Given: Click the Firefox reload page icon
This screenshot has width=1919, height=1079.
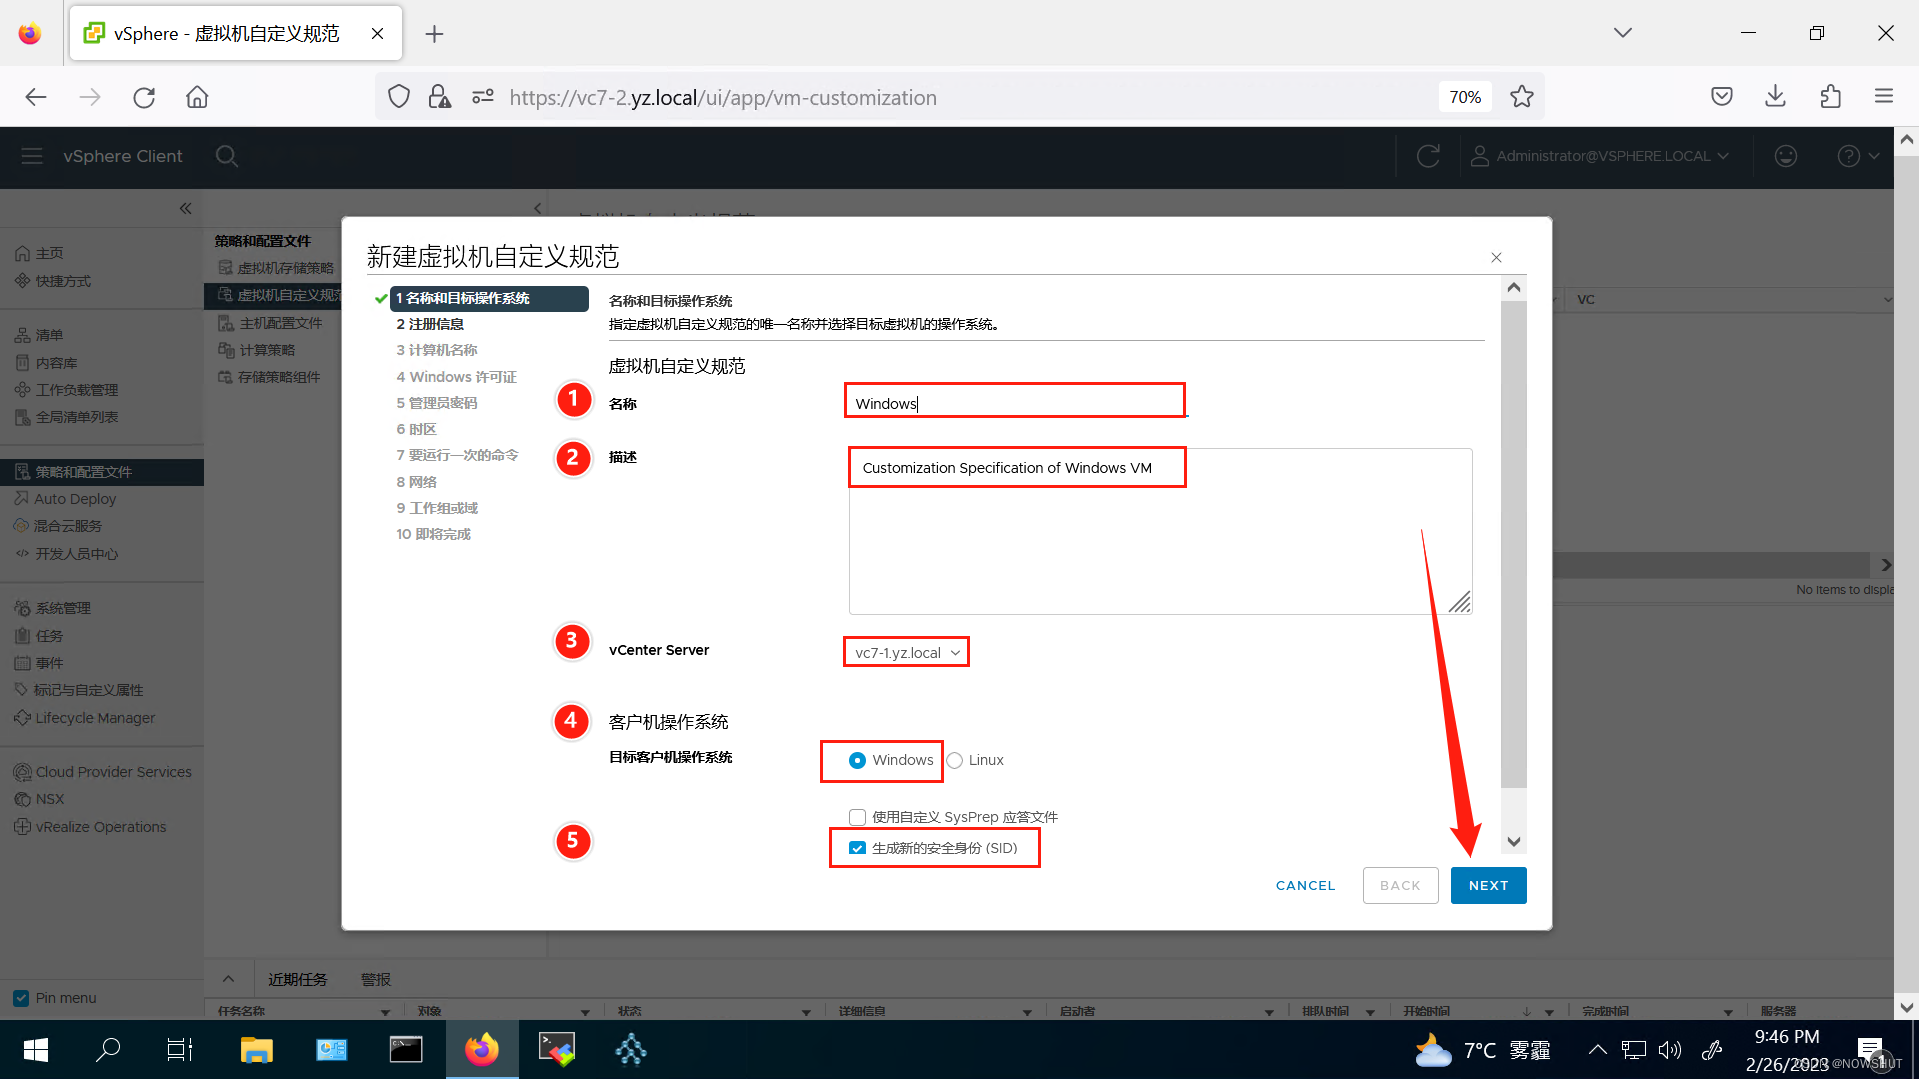Looking at the screenshot, I should (x=144, y=97).
